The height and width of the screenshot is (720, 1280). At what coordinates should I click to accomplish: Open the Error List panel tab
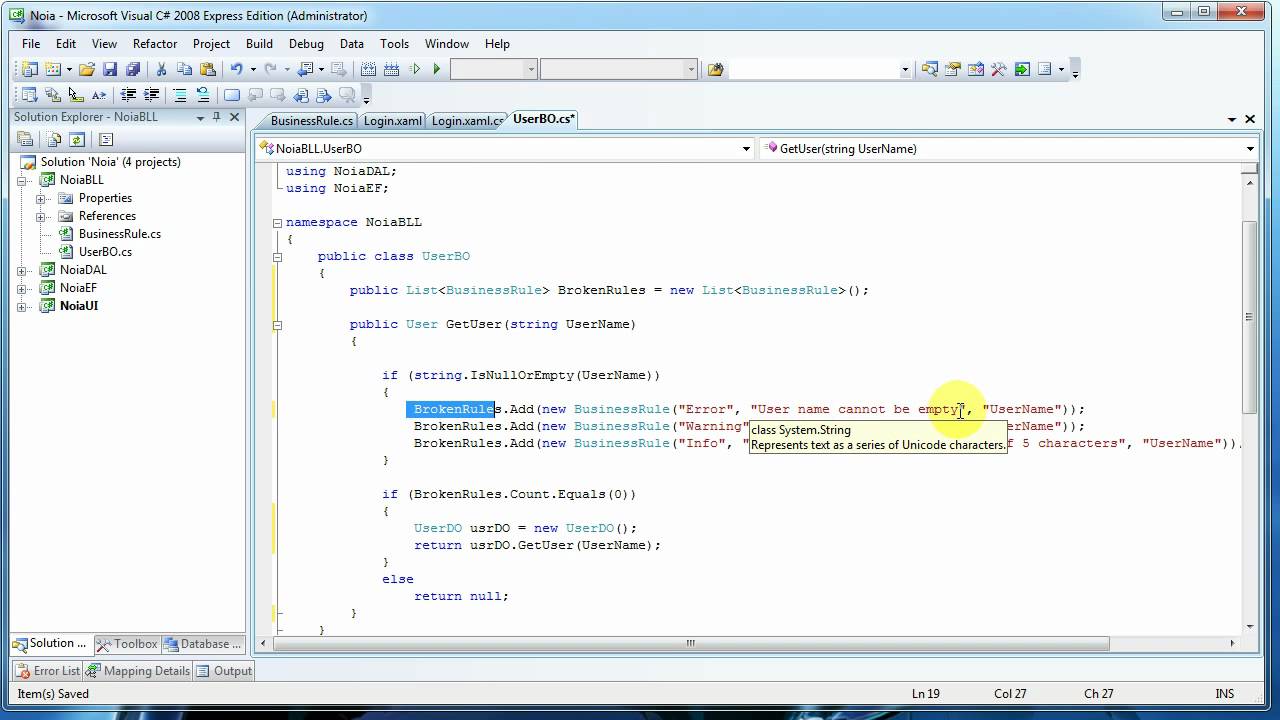tap(48, 671)
